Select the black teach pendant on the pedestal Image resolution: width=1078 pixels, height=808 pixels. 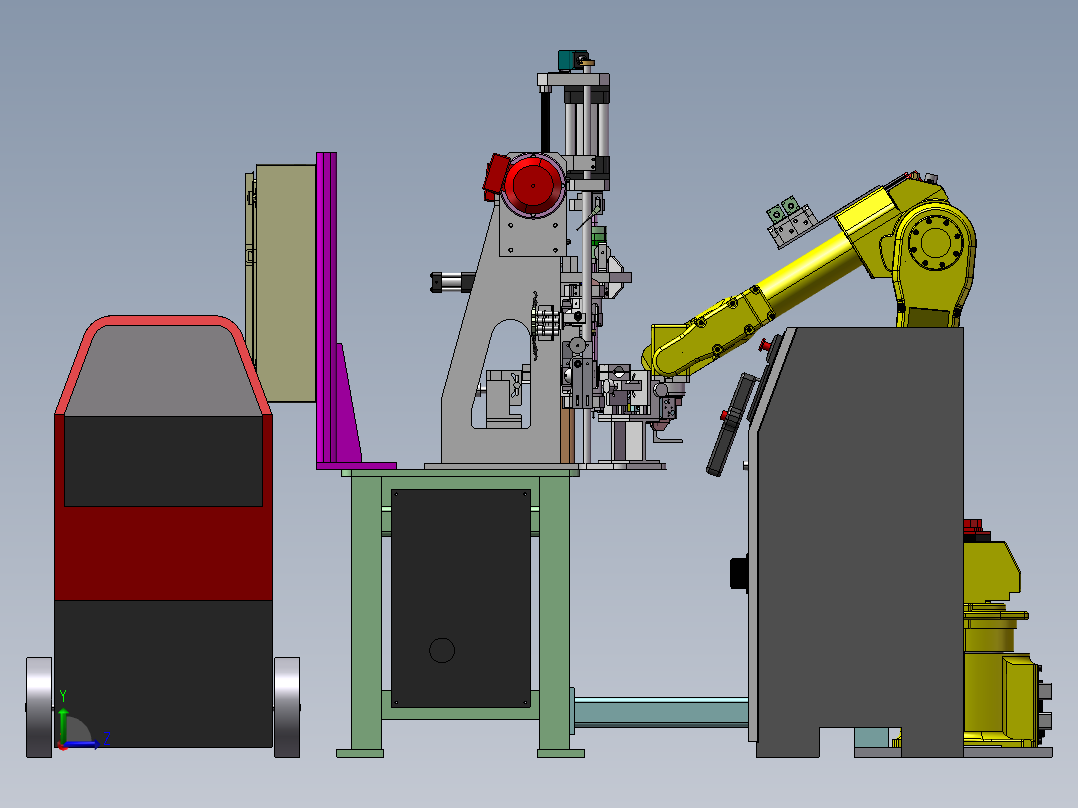point(729,424)
